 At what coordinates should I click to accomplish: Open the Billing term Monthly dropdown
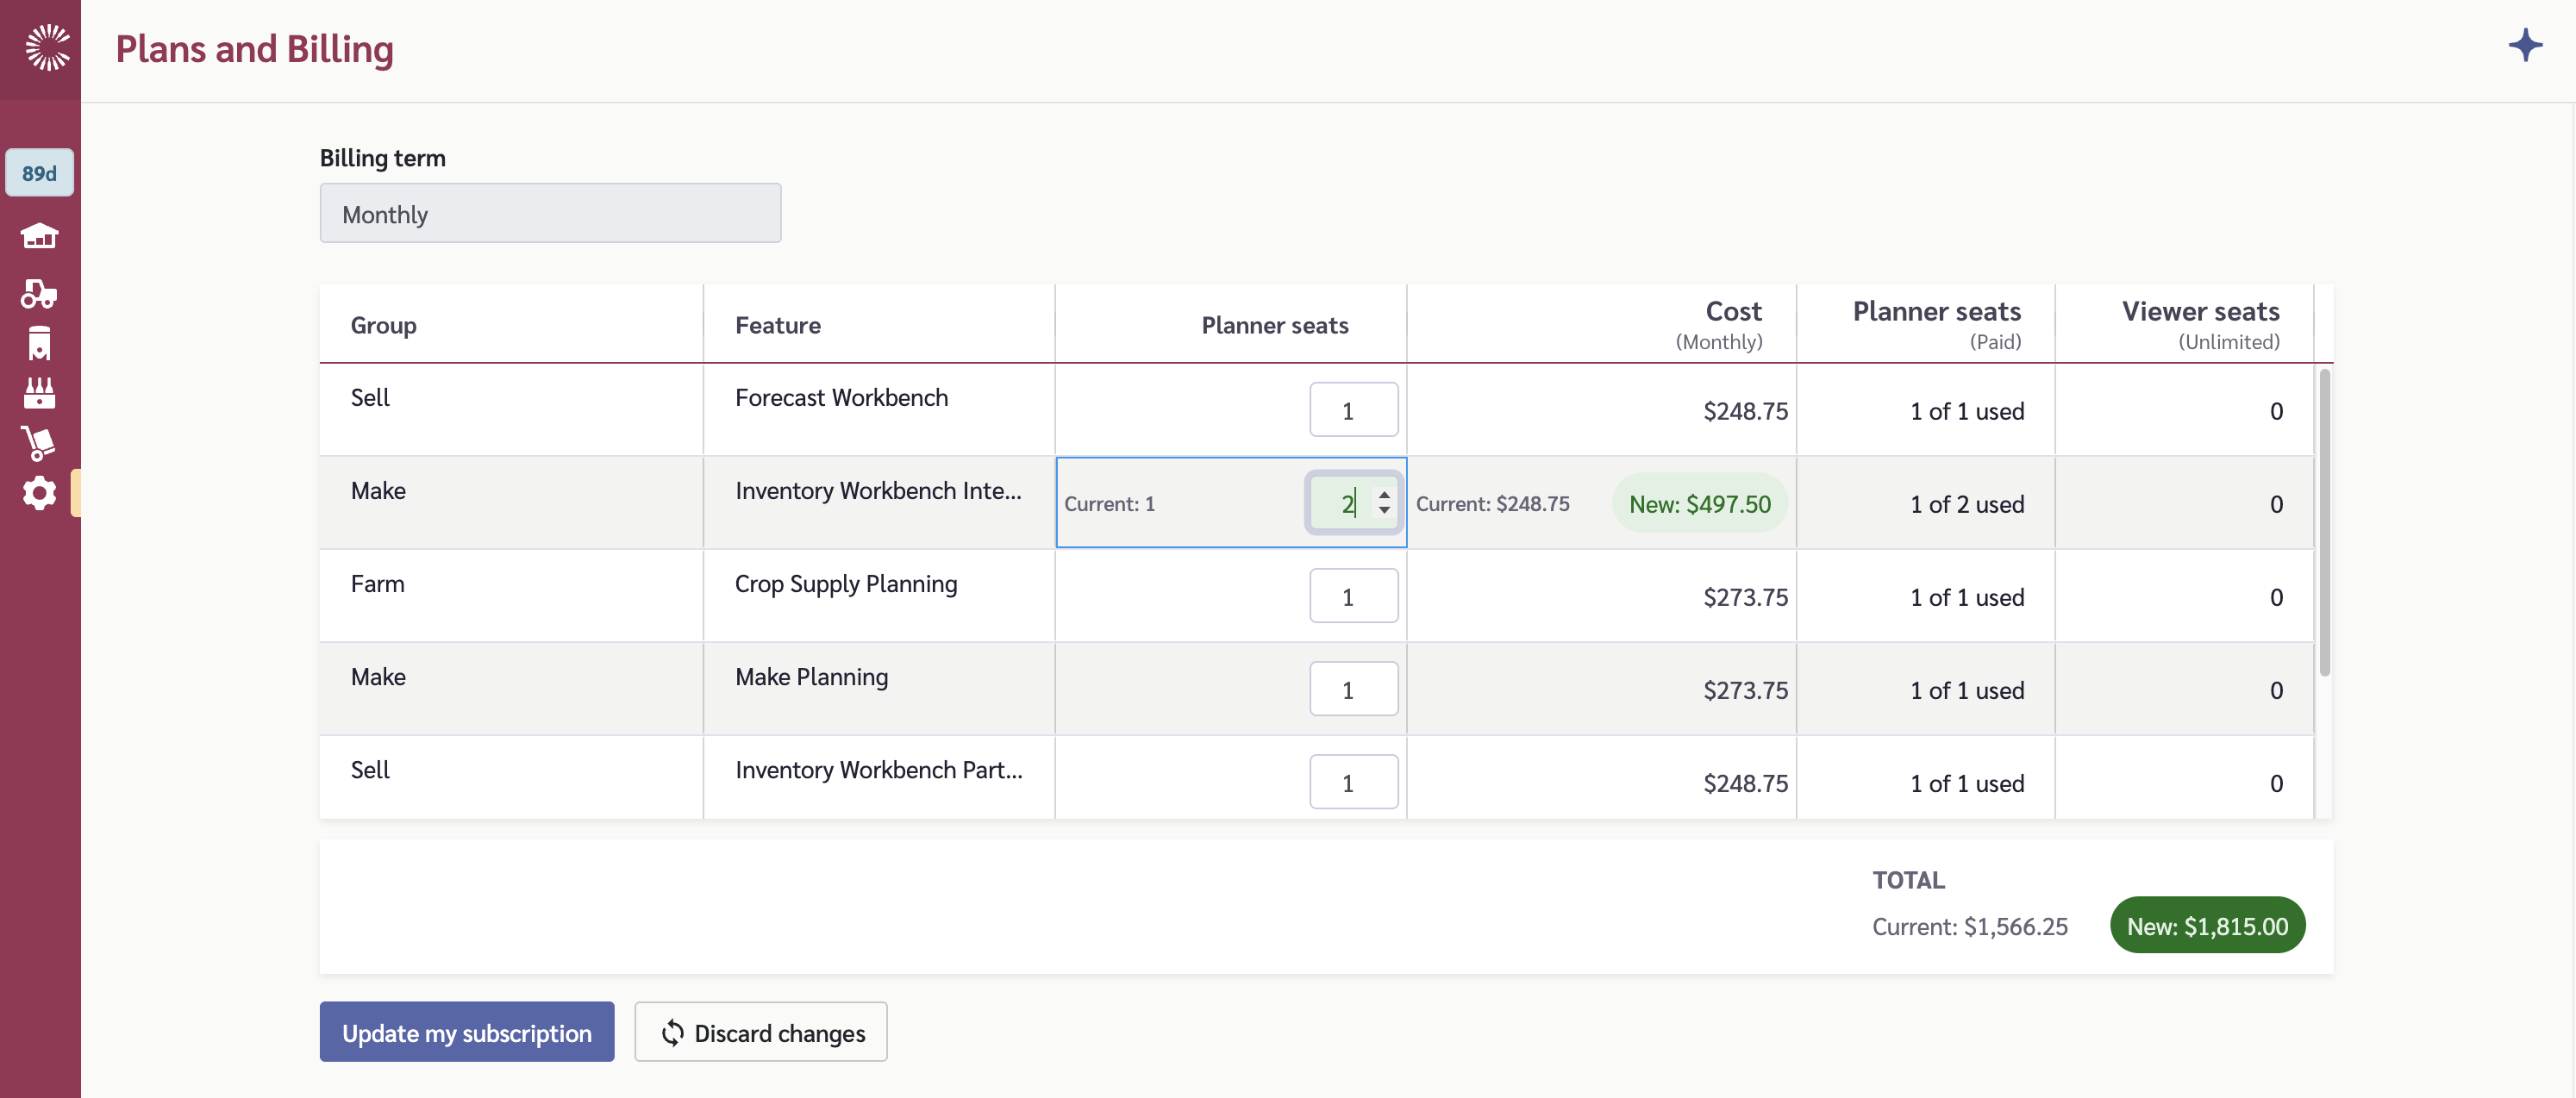550,213
